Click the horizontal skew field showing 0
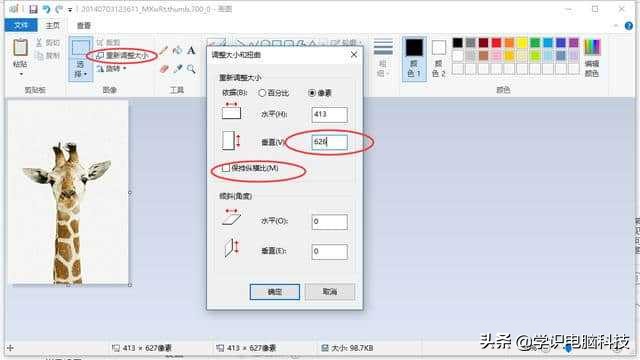The height and width of the screenshot is (360, 640). tap(329, 222)
